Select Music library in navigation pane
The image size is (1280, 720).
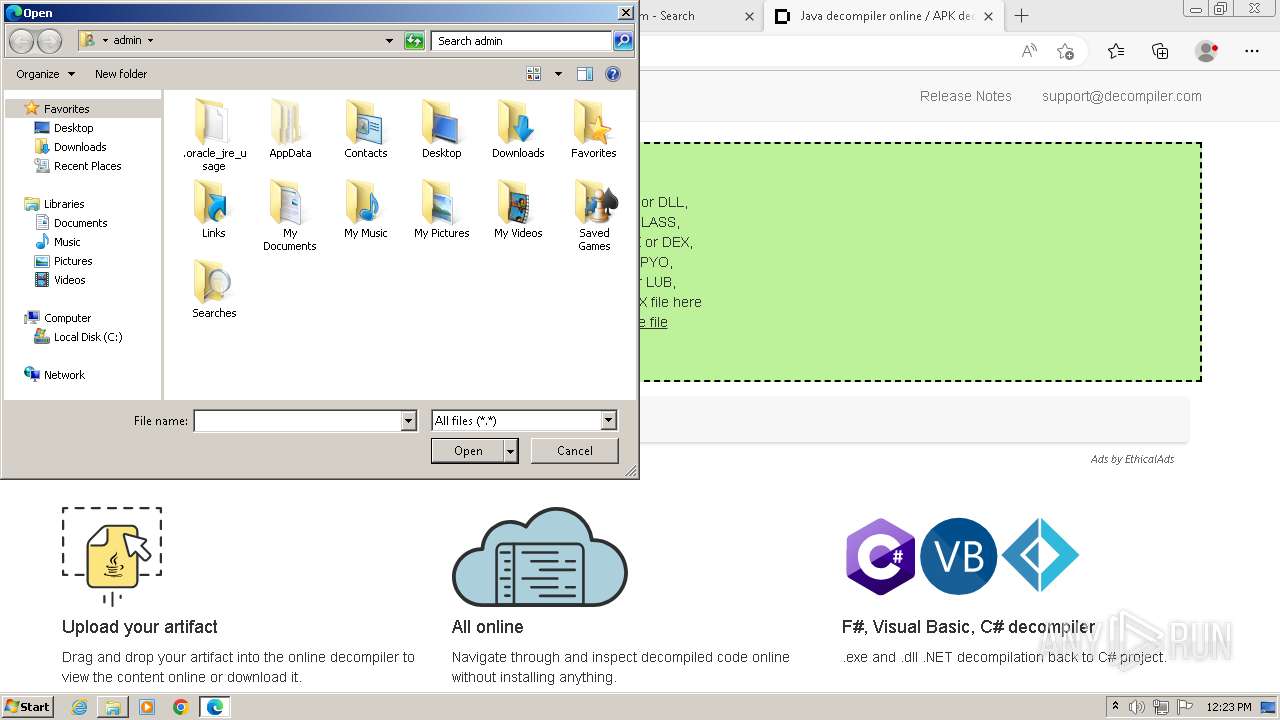click(x=67, y=242)
